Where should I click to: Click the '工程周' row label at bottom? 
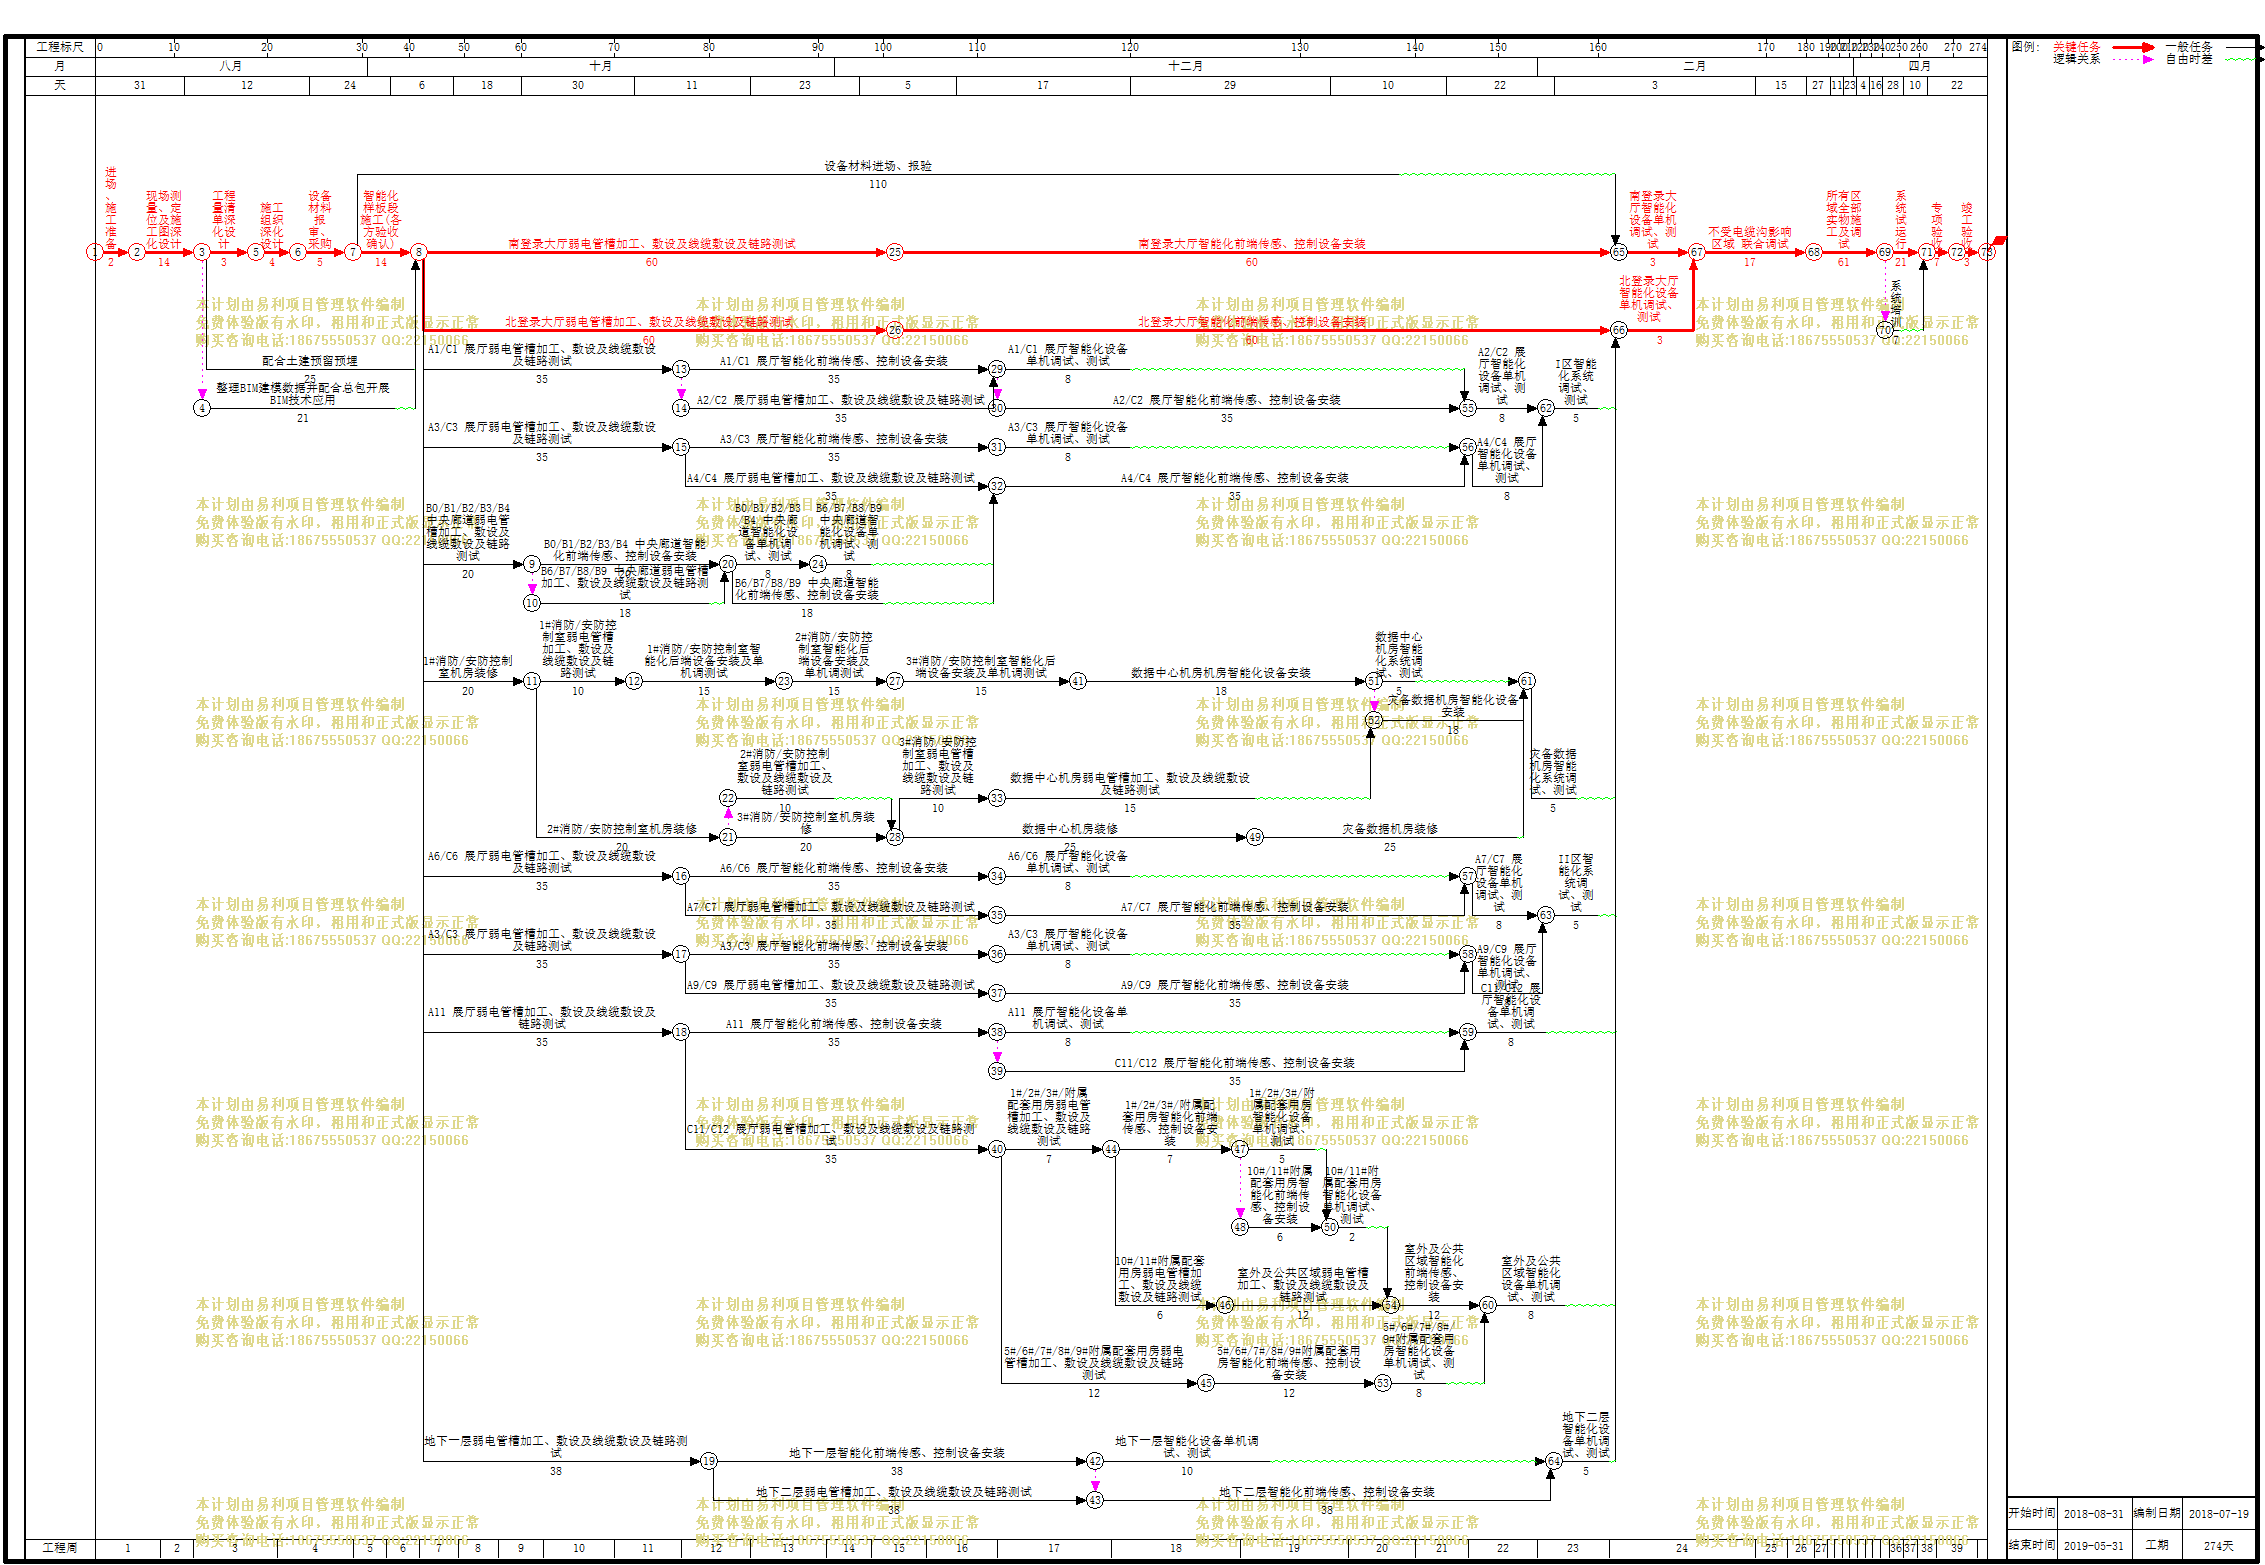pos(60,1547)
